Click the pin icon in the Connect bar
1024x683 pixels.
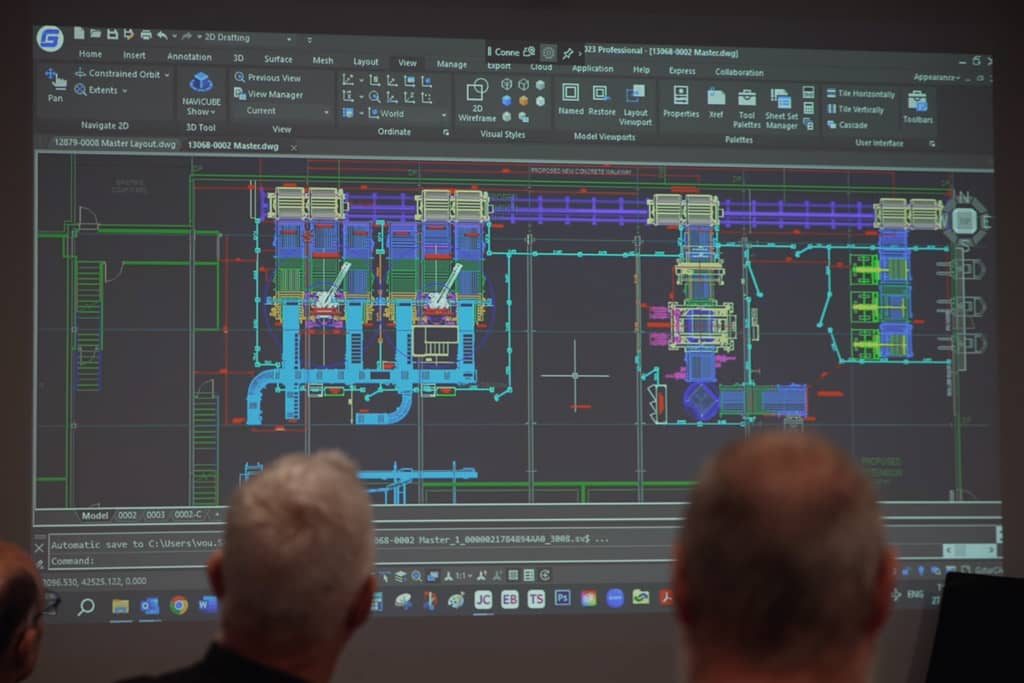point(568,54)
